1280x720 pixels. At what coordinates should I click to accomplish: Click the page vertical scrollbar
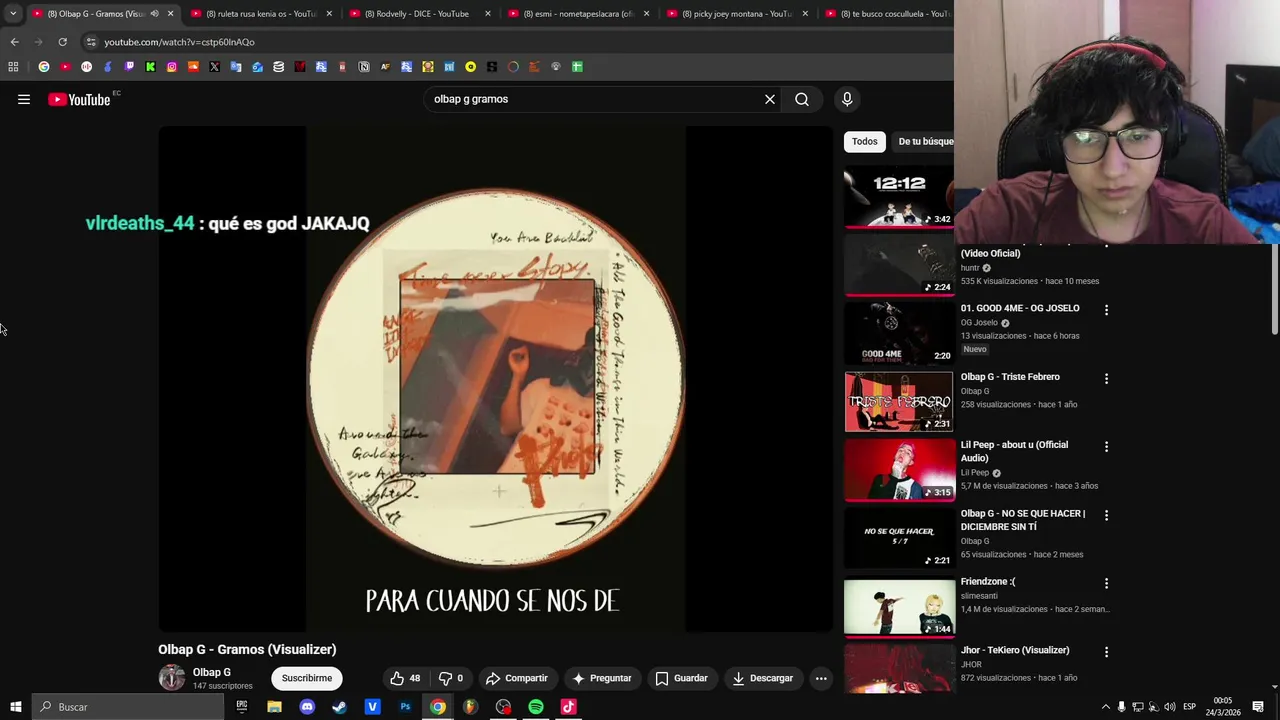click(x=1274, y=290)
